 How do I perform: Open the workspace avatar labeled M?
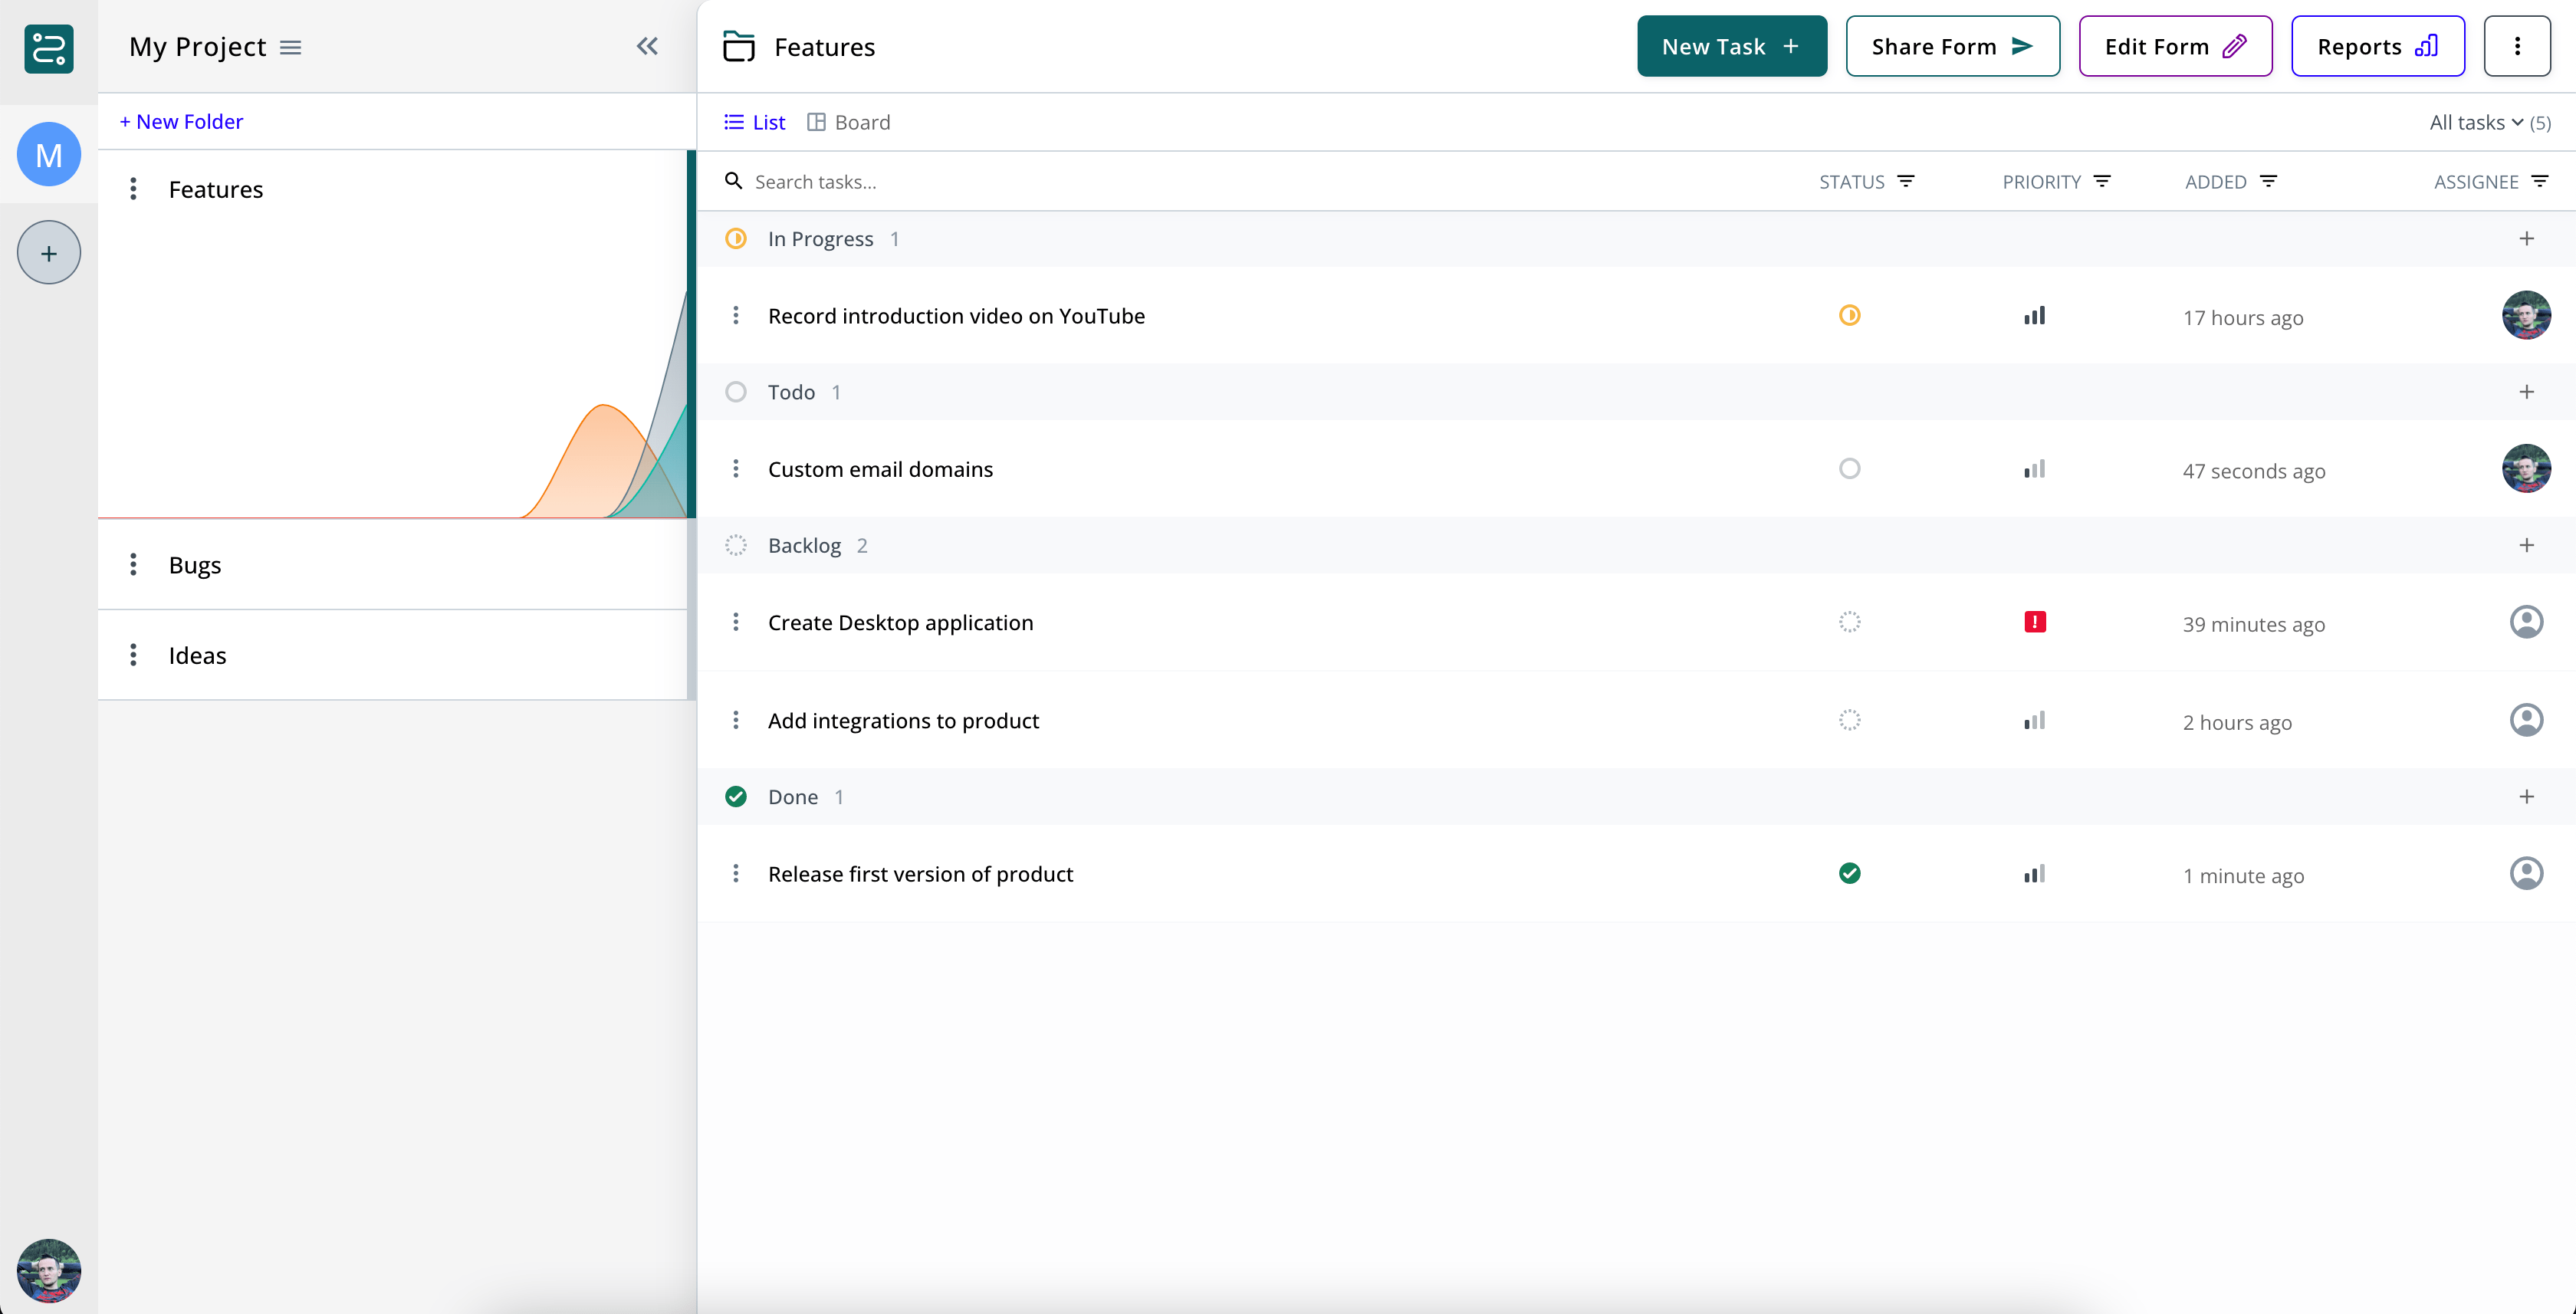pos(47,154)
